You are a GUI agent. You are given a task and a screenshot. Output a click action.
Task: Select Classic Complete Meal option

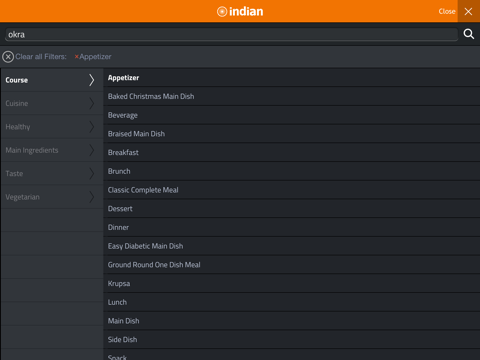(292, 190)
